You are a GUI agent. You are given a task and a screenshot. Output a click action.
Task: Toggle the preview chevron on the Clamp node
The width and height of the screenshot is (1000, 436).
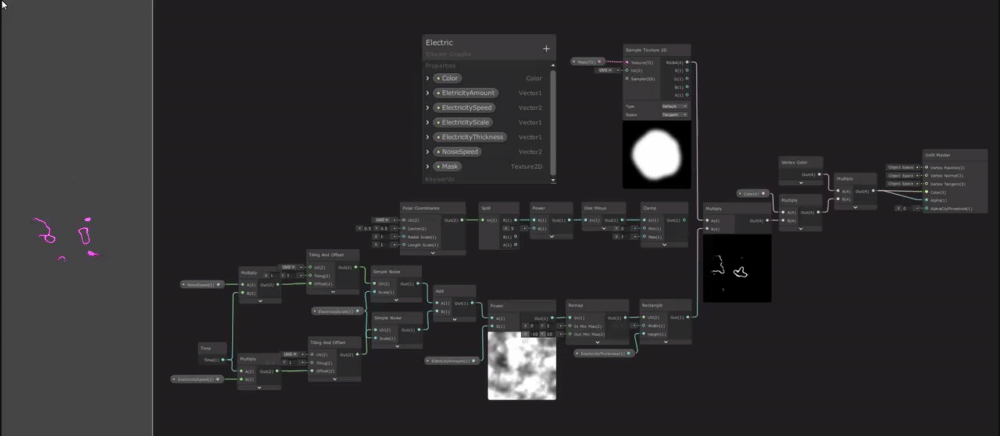pos(663,243)
